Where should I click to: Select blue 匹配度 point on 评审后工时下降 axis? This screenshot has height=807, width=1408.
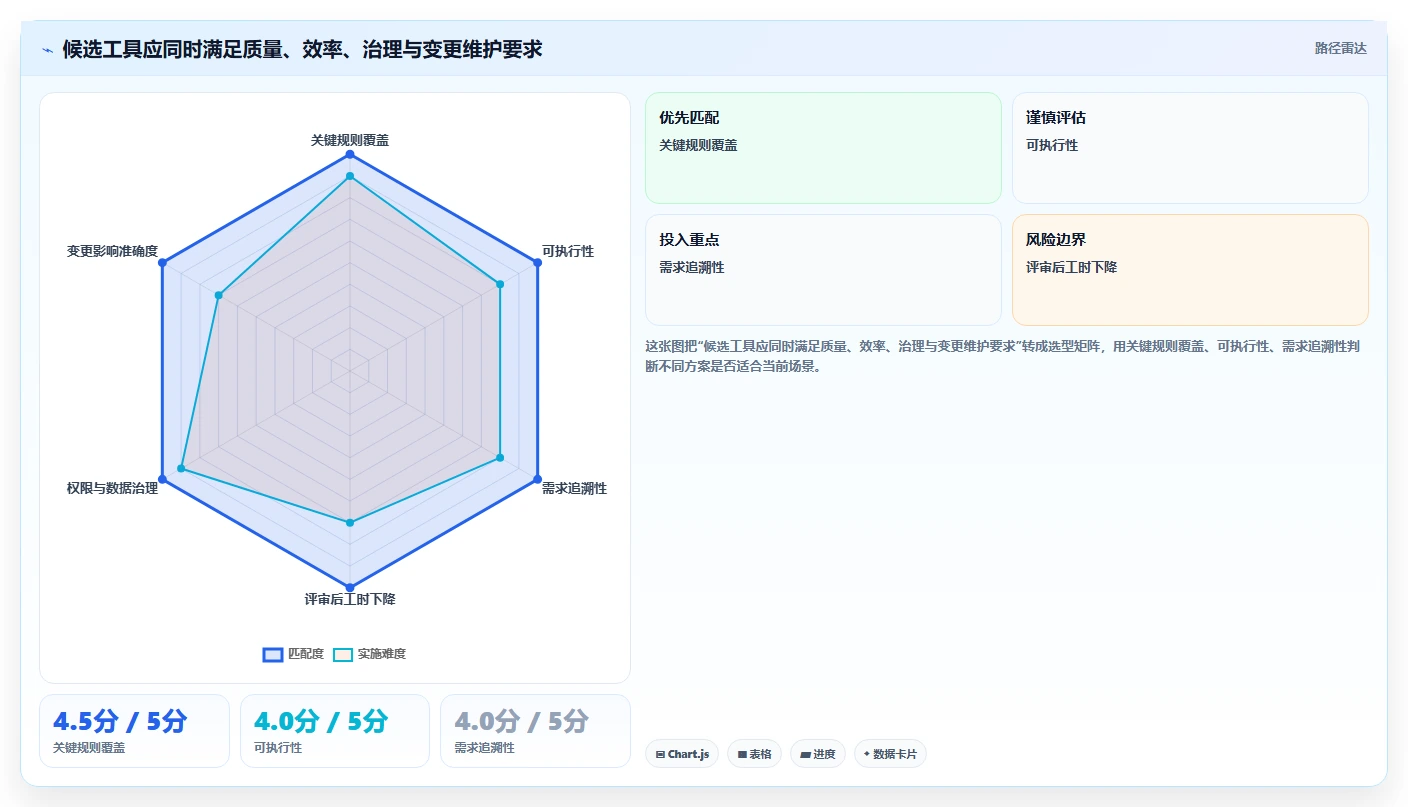click(x=350, y=587)
